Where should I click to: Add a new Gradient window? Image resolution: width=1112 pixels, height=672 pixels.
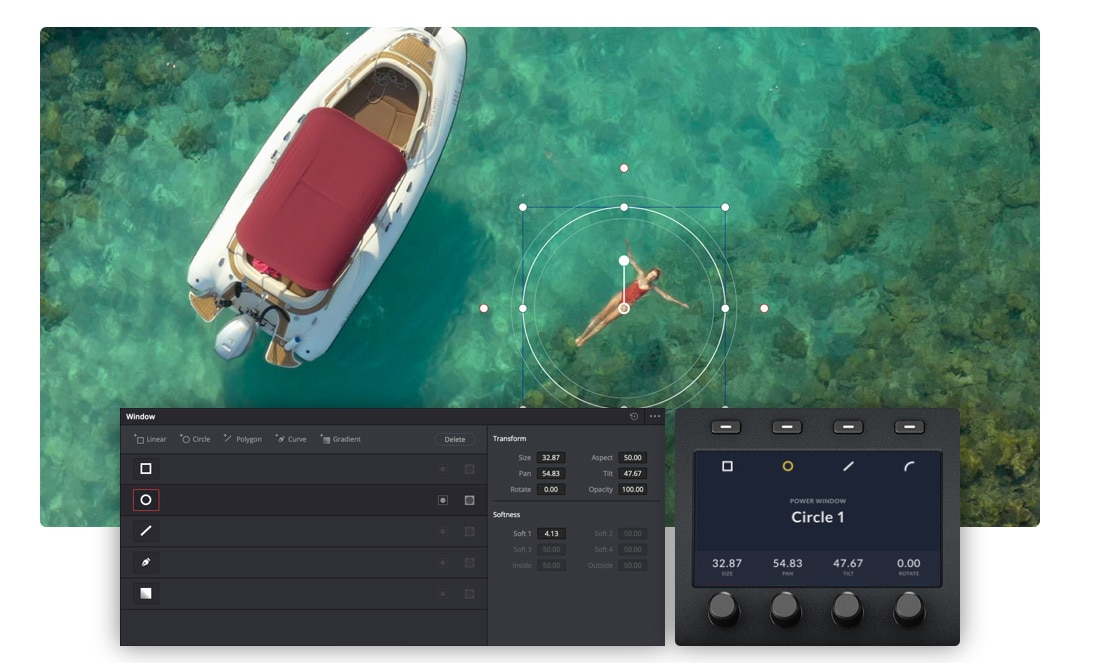pyautogui.click(x=340, y=439)
